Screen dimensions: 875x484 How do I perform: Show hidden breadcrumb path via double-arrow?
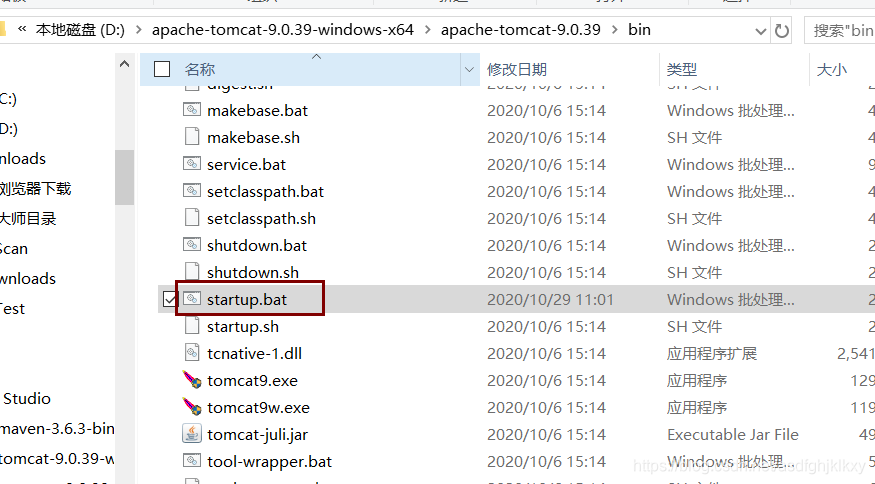click(22, 29)
